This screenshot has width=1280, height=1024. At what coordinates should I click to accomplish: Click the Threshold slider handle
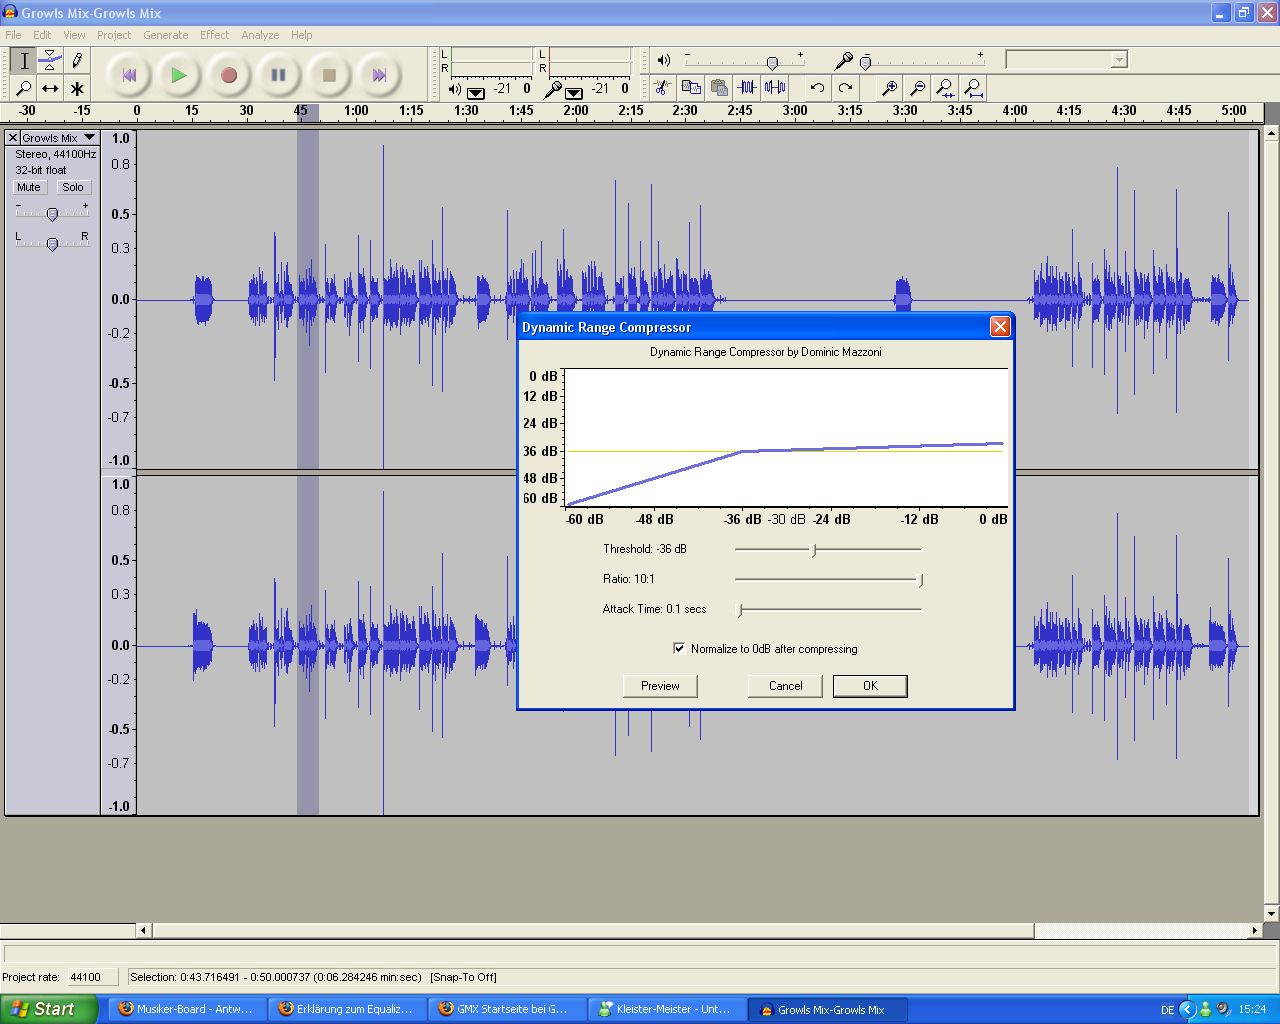pos(814,550)
